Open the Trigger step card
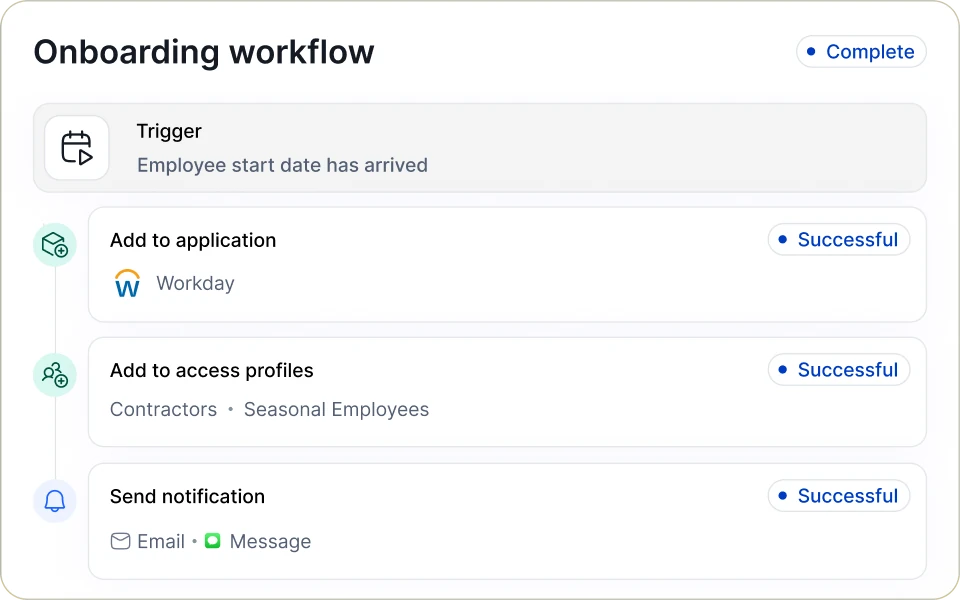This screenshot has width=960, height=600. coord(479,148)
